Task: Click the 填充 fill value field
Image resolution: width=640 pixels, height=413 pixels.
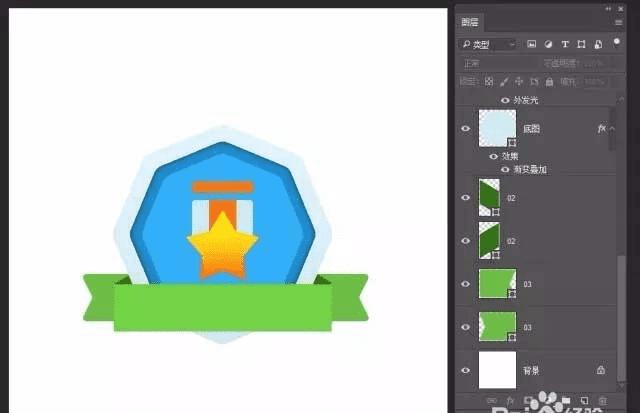Action: click(x=594, y=82)
